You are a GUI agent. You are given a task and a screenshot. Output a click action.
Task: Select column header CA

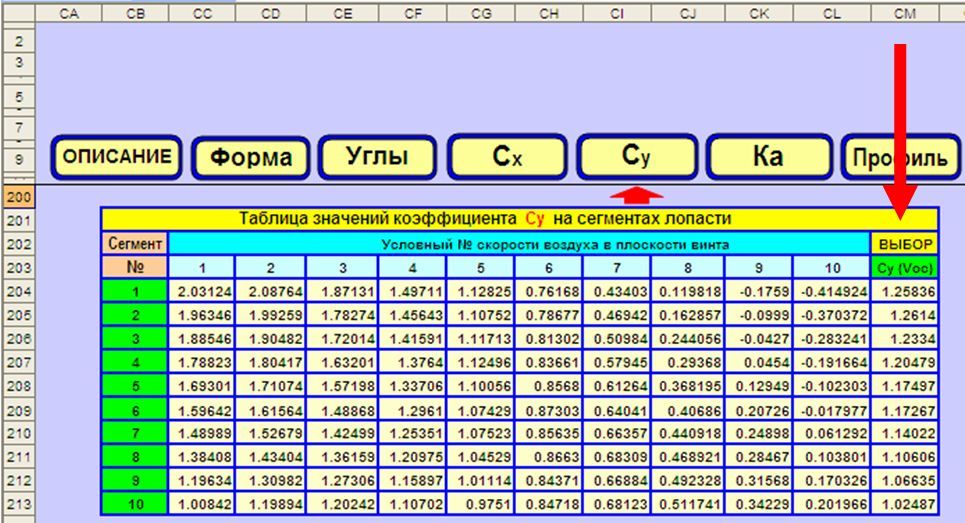point(69,14)
